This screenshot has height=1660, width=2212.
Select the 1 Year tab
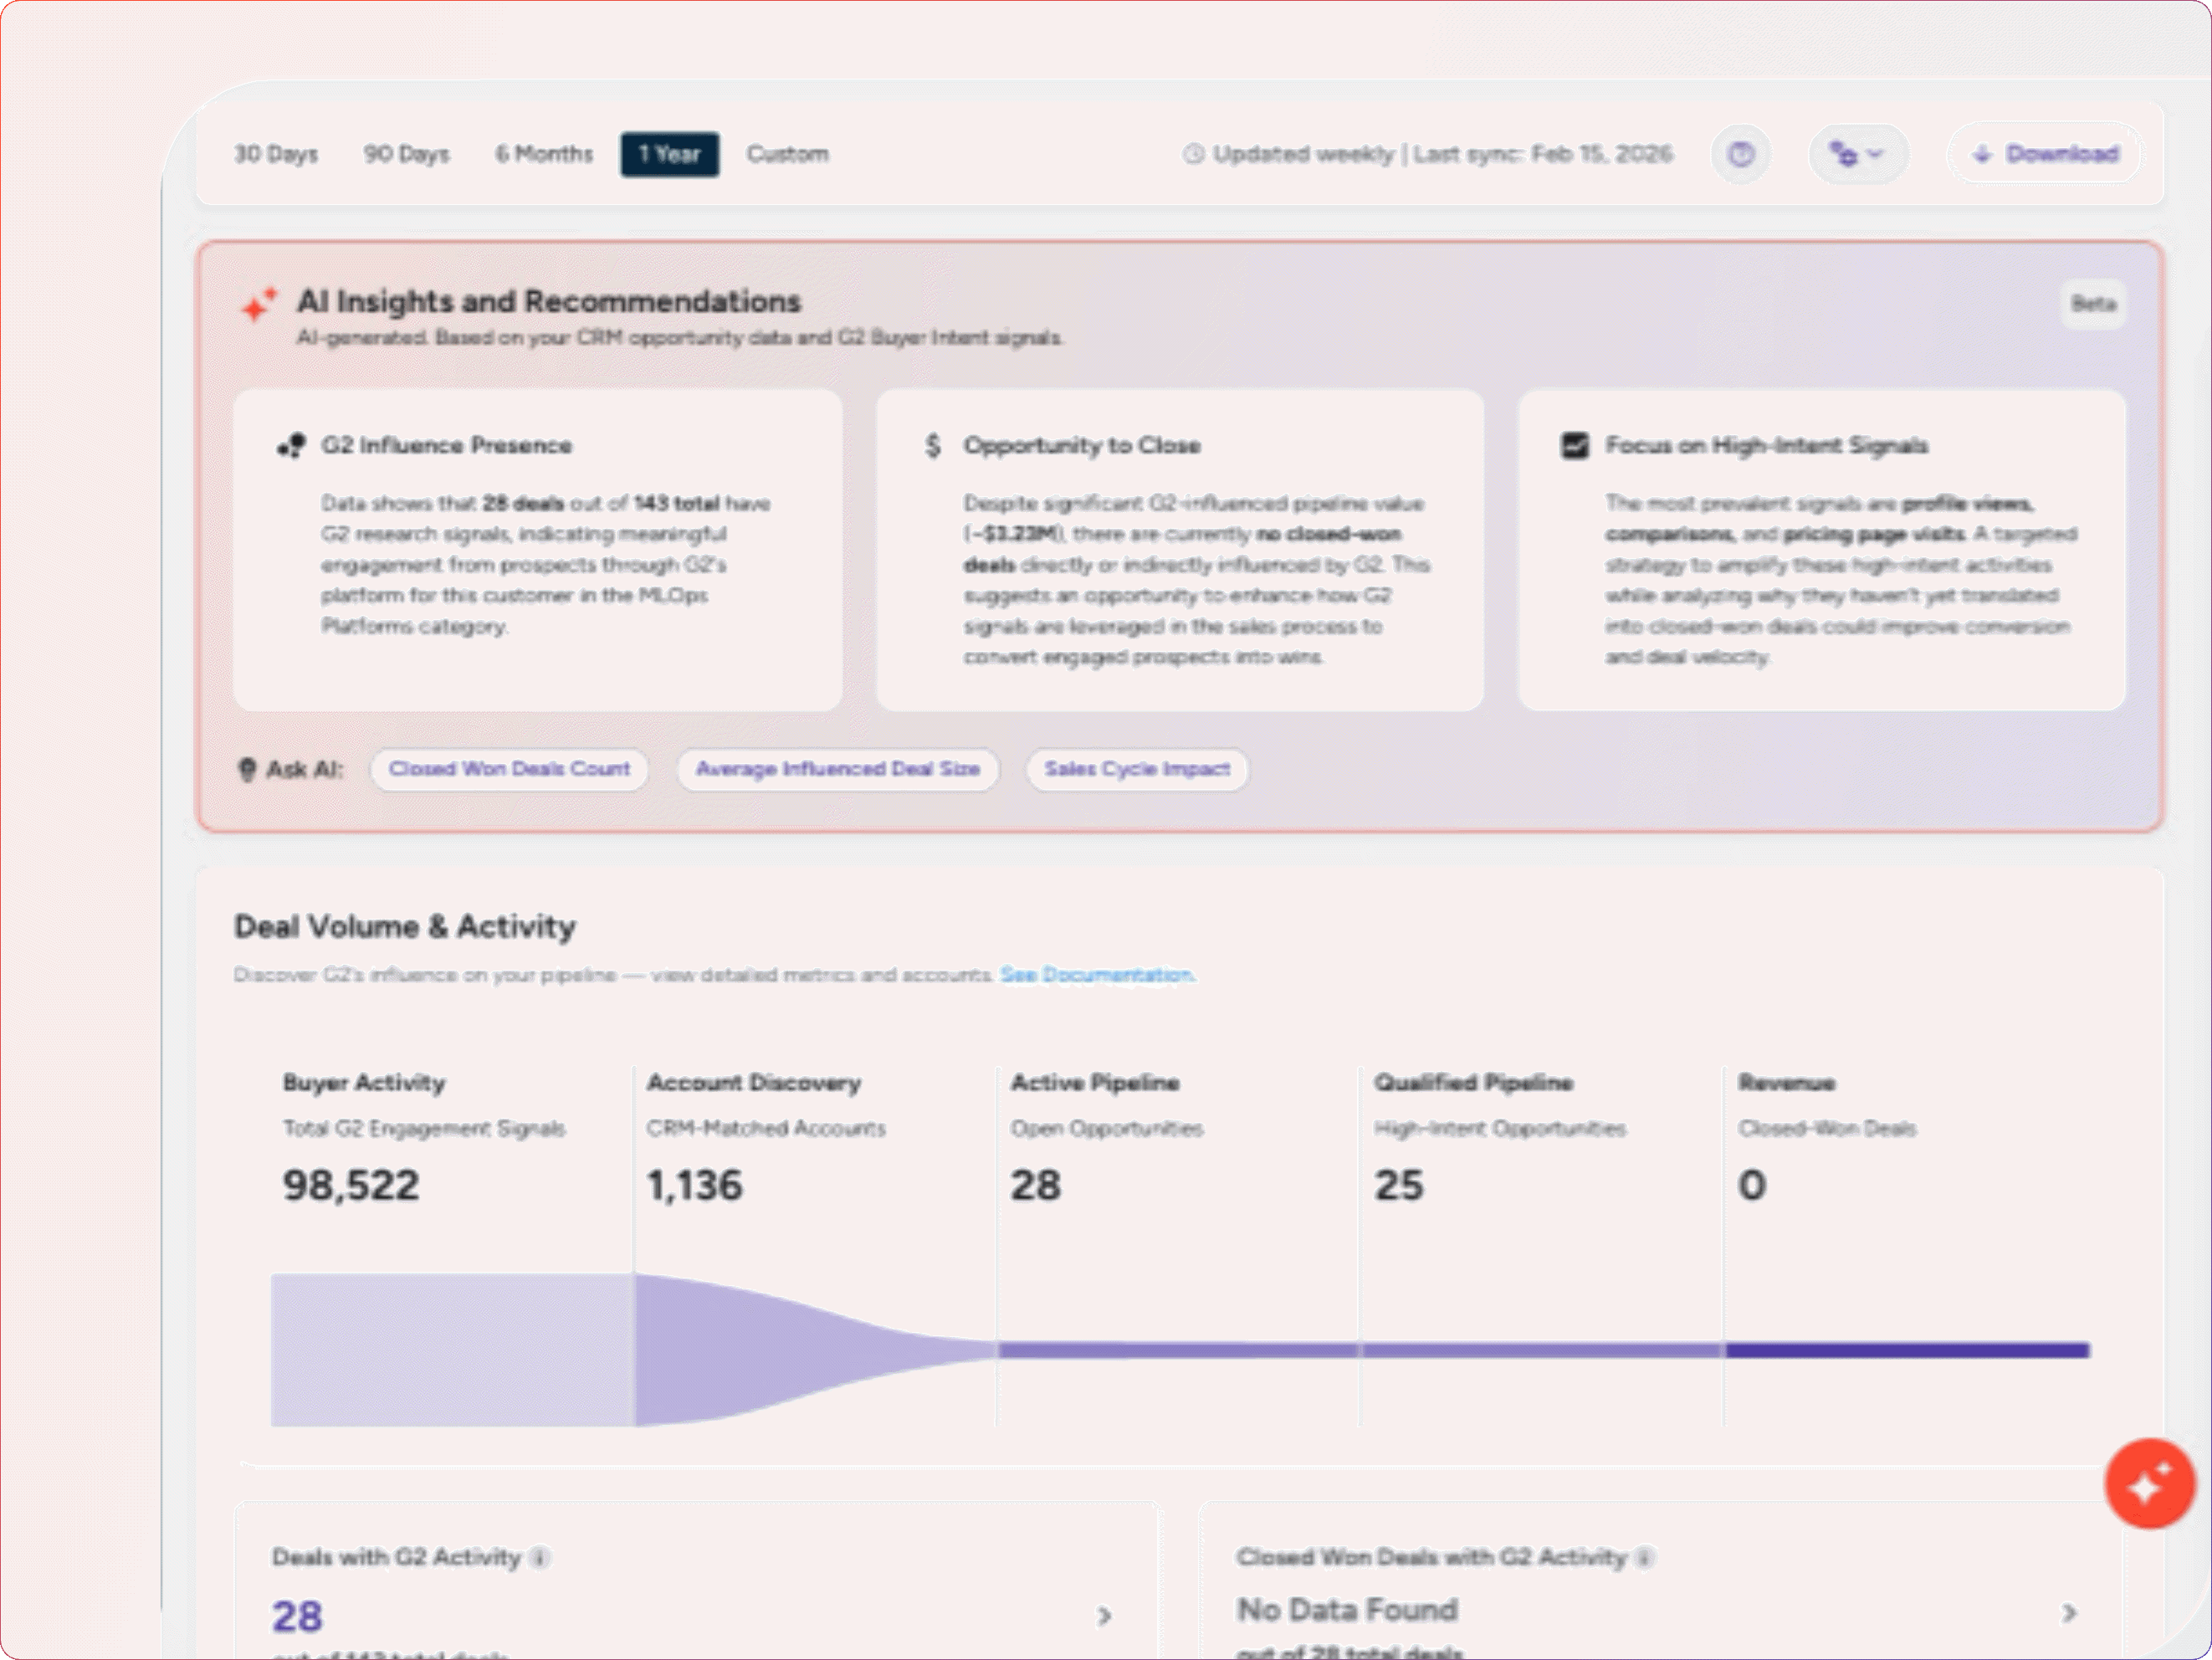tap(669, 154)
